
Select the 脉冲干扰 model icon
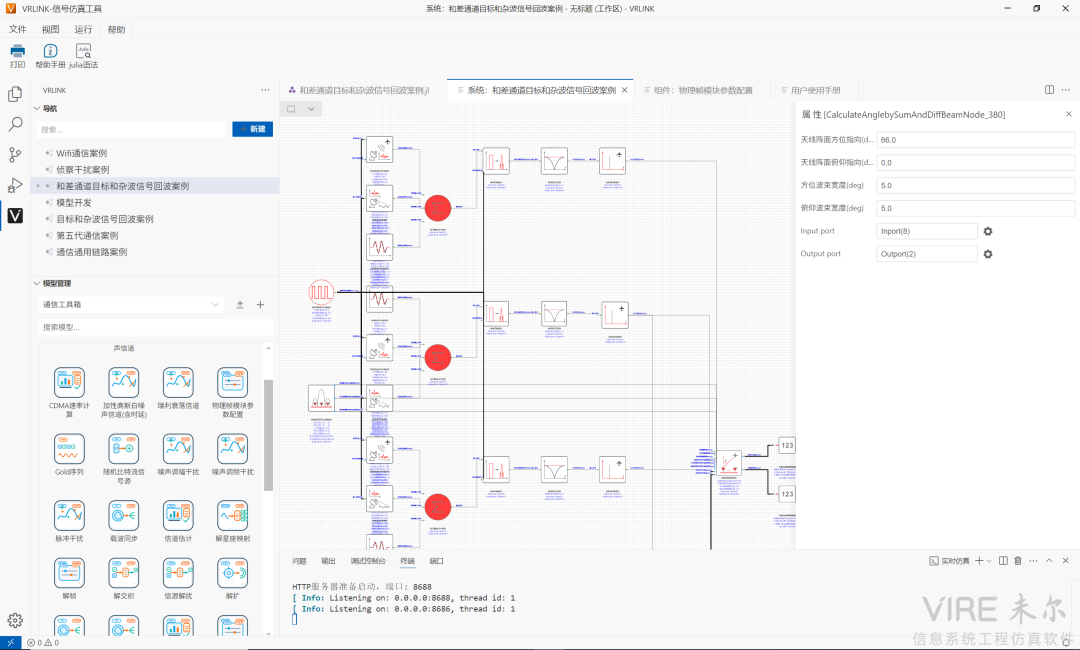[69, 515]
